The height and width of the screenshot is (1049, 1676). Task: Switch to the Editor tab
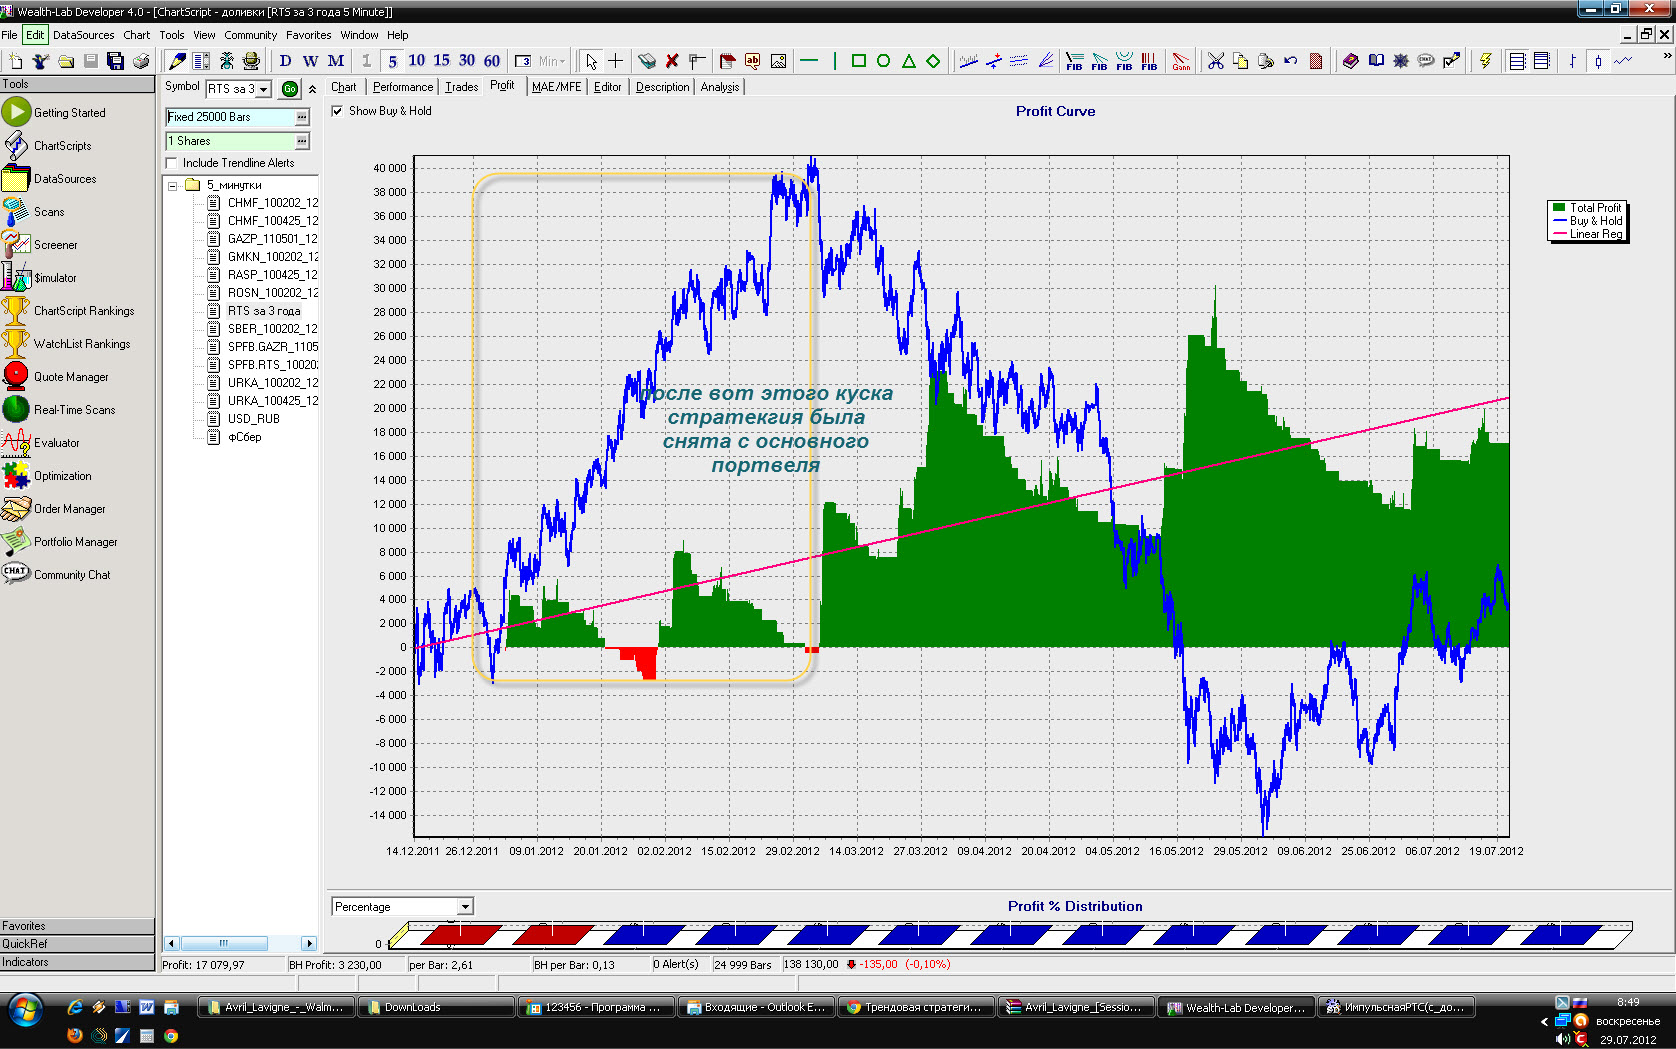pos(607,87)
